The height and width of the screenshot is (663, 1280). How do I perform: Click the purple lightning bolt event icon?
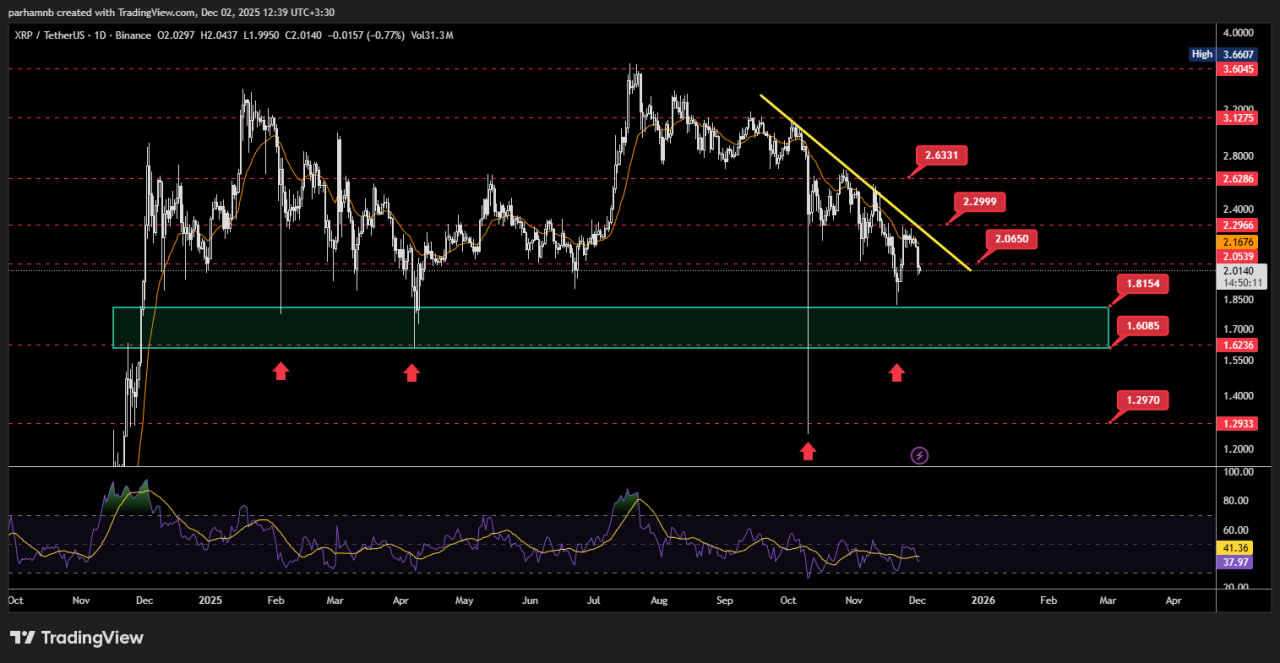920,456
